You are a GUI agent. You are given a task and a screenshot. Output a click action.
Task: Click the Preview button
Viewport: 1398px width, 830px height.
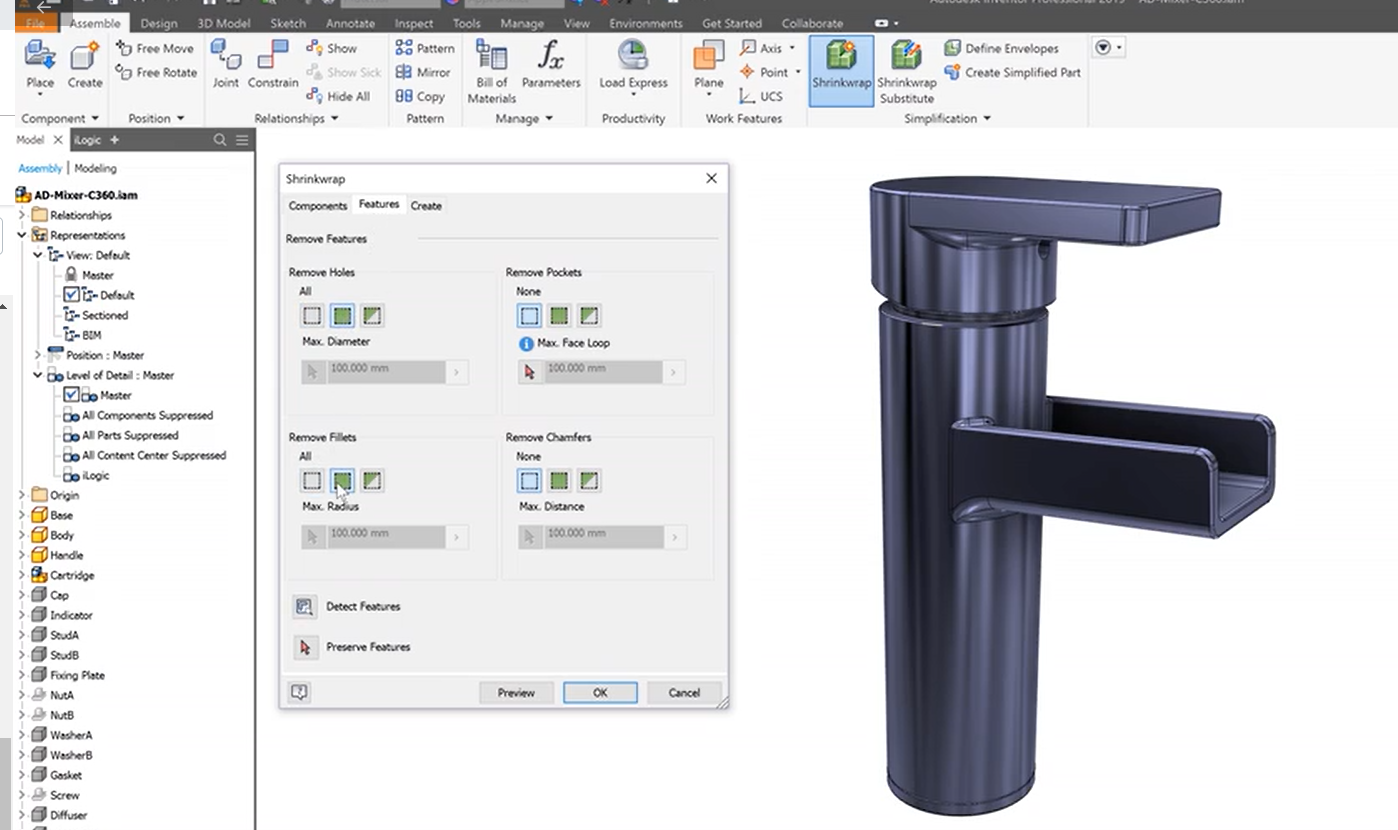point(516,692)
